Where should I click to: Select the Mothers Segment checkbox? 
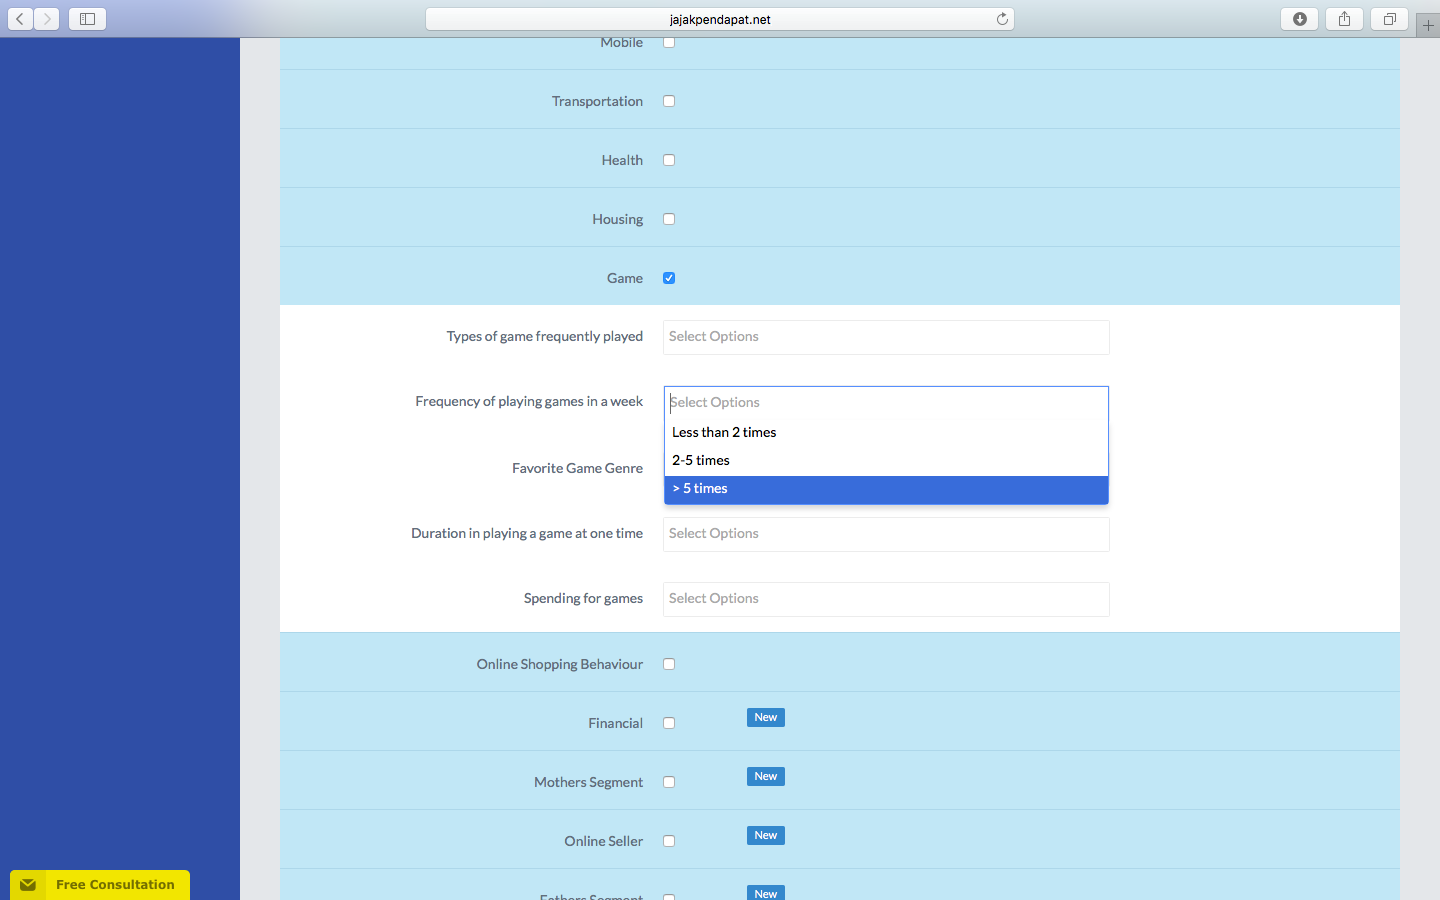pyautogui.click(x=669, y=782)
